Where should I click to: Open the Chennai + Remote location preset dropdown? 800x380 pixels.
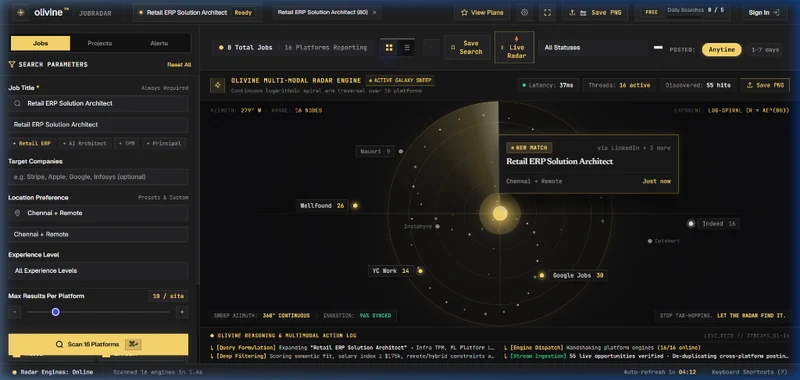tap(98, 235)
